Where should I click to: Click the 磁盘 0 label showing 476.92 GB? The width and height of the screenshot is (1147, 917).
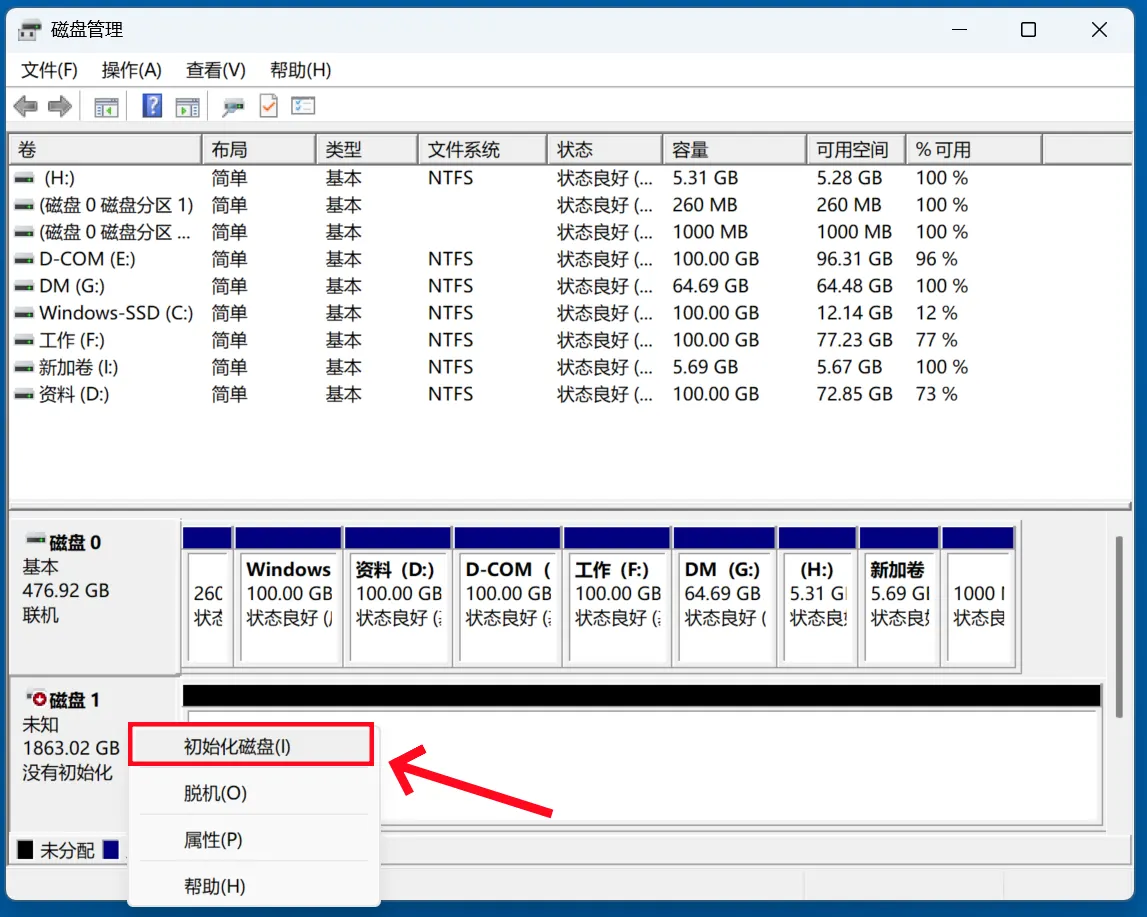(94, 596)
